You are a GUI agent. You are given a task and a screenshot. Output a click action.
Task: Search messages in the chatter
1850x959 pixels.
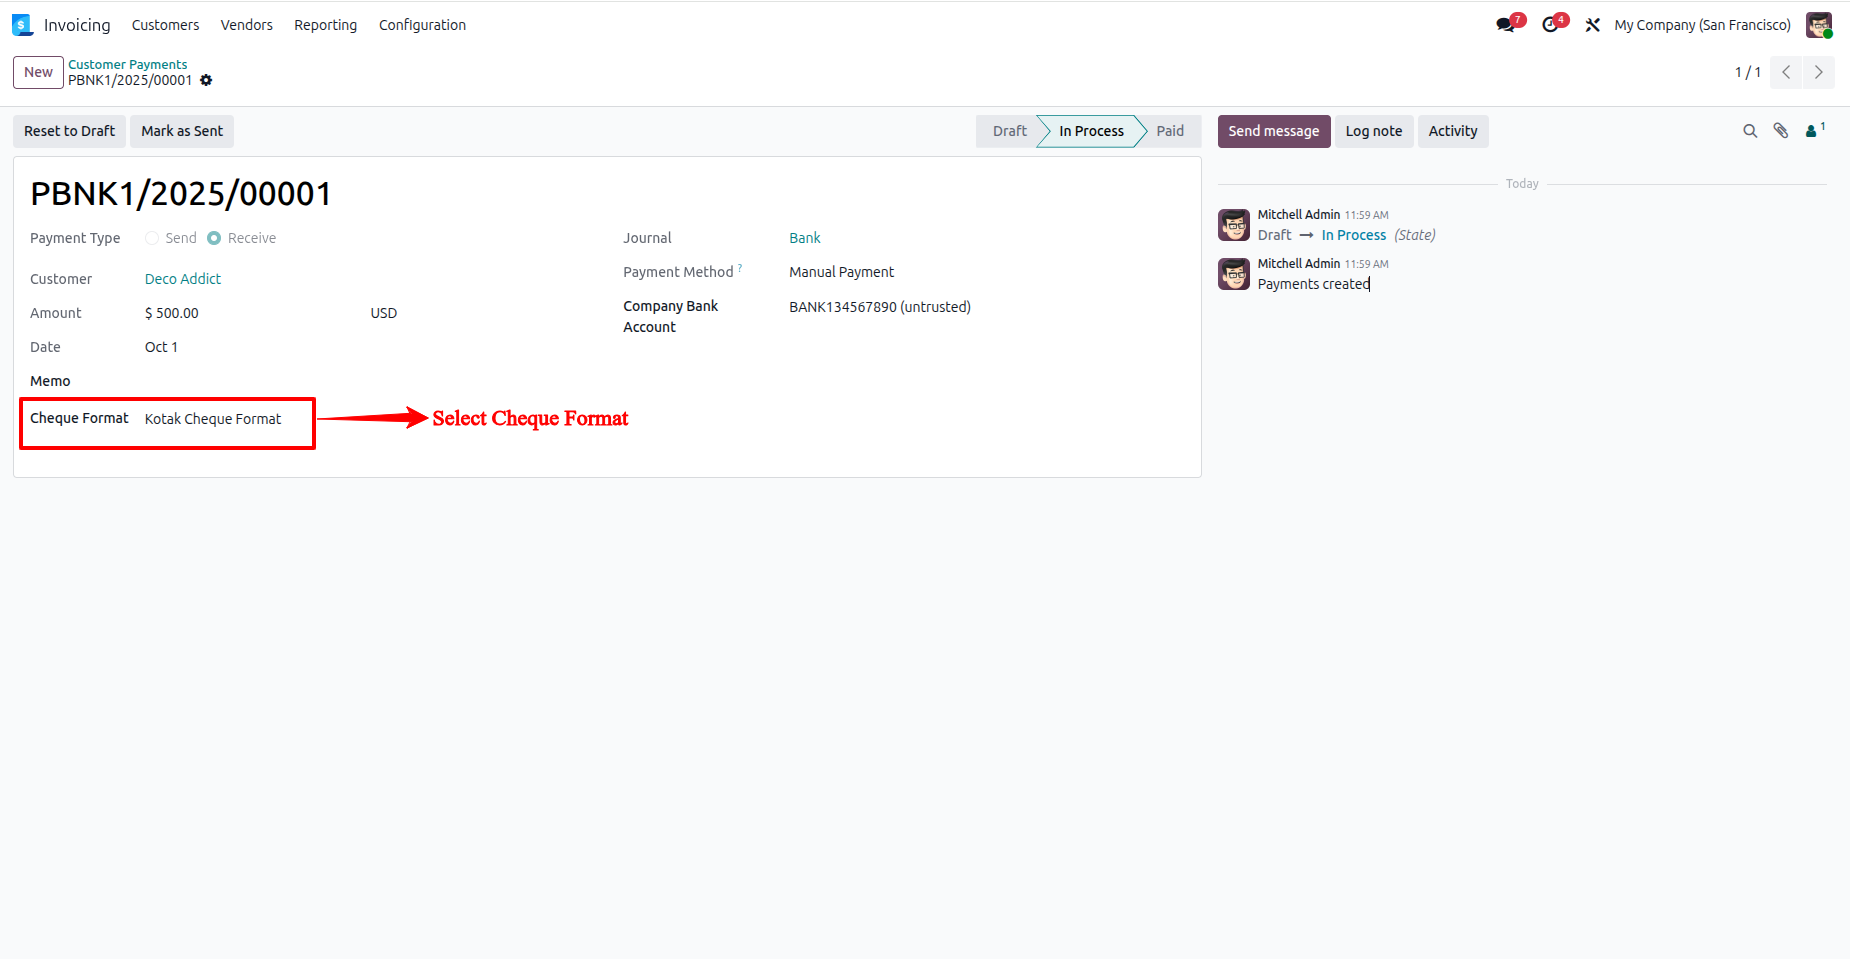coord(1750,131)
